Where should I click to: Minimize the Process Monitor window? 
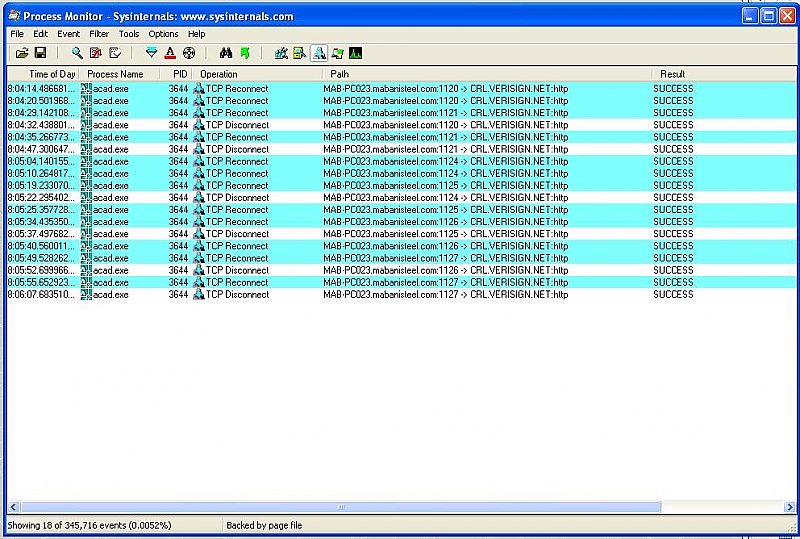pyautogui.click(x=749, y=16)
